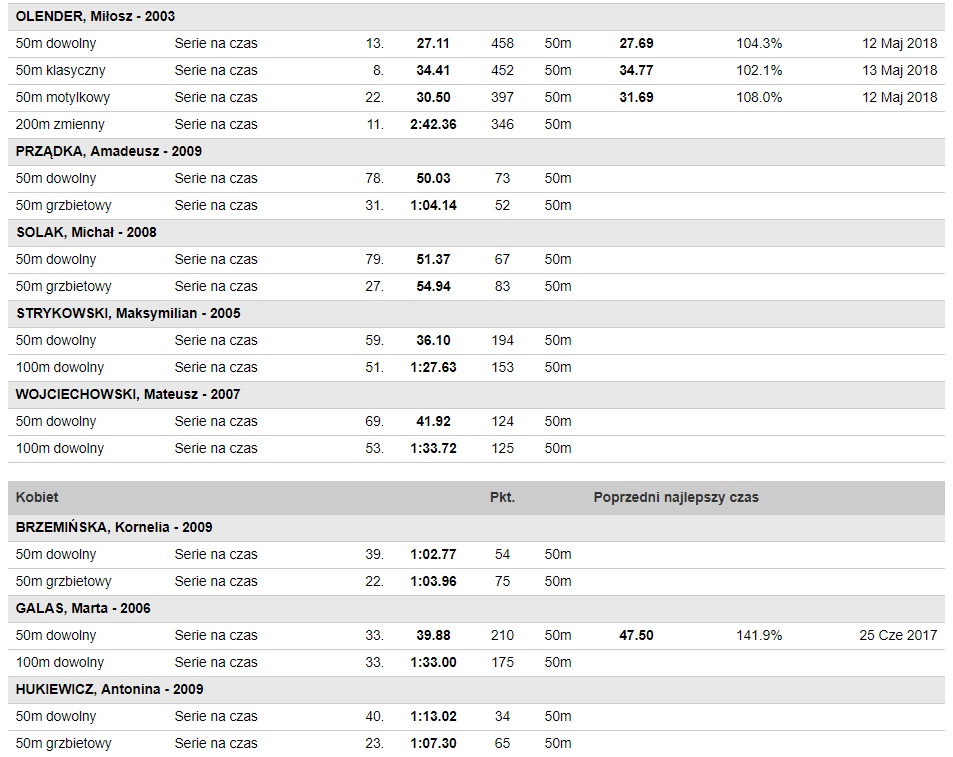This screenshot has width=953, height=757.
Task: Click WOJCIECHOWSKI, Mateusz - 2007 name
Action: click(128, 394)
